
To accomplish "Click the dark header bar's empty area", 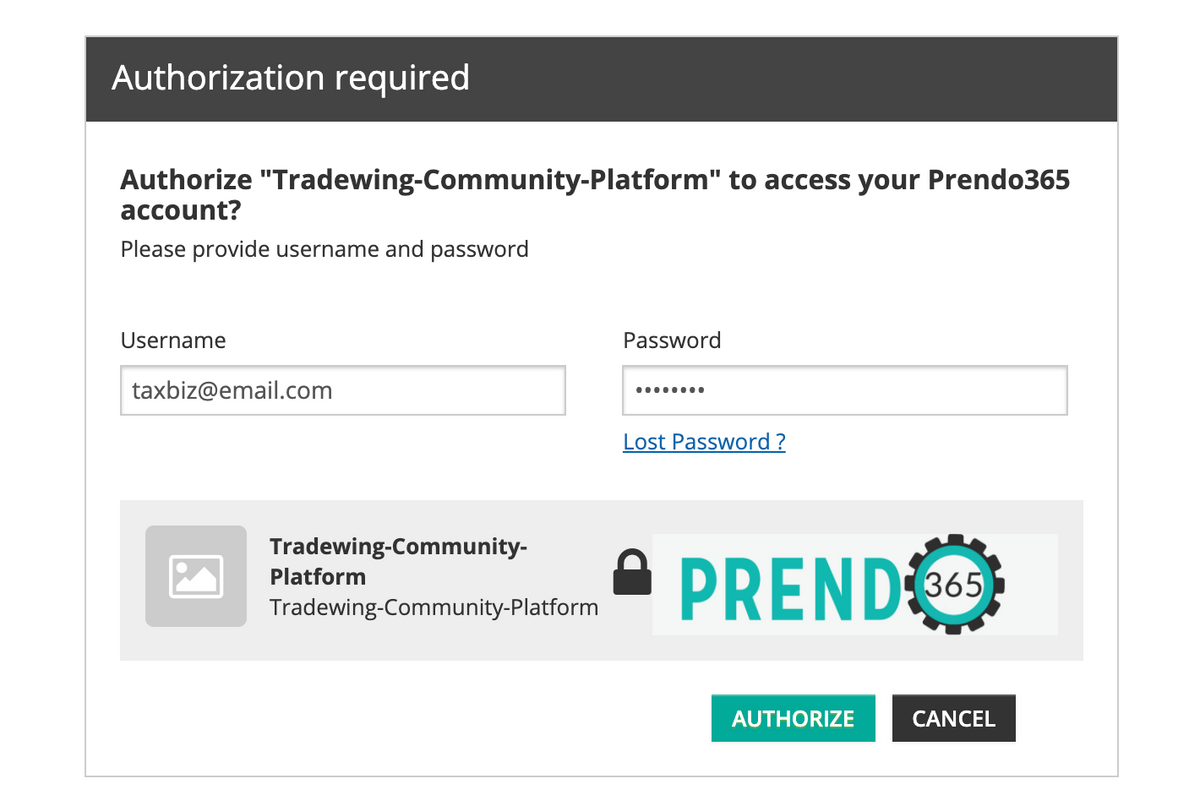I will [x=800, y=78].
